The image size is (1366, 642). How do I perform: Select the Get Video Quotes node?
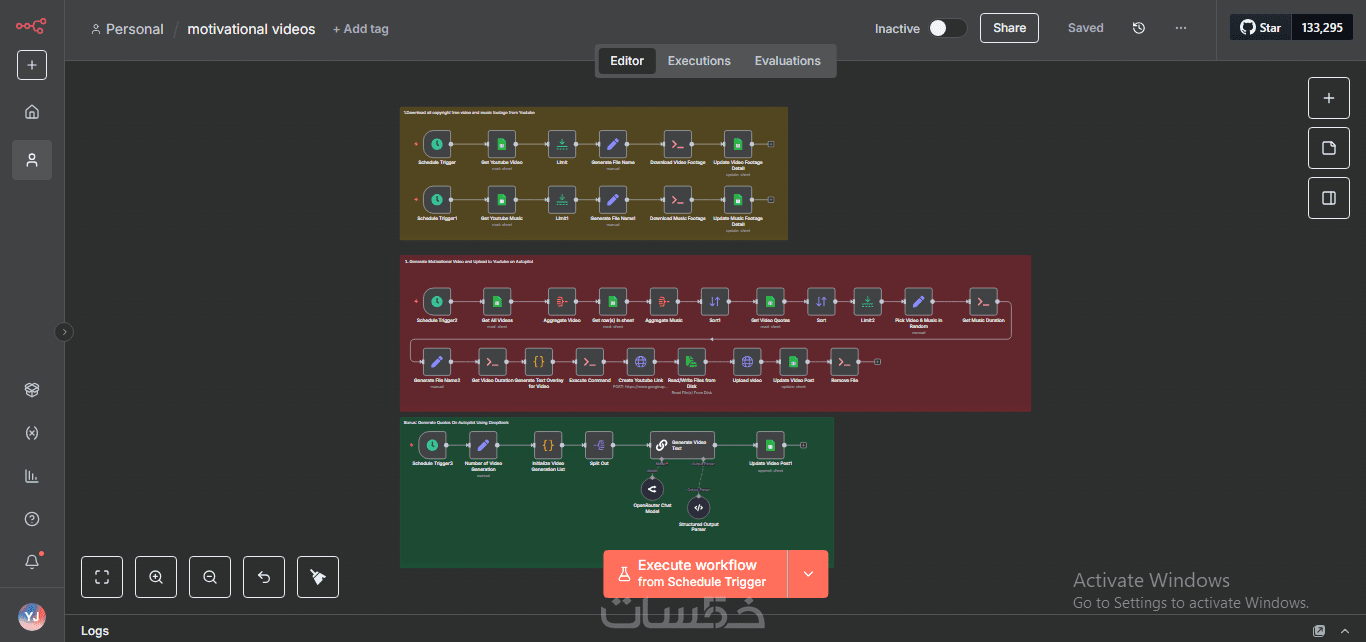(x=769, y=301)
